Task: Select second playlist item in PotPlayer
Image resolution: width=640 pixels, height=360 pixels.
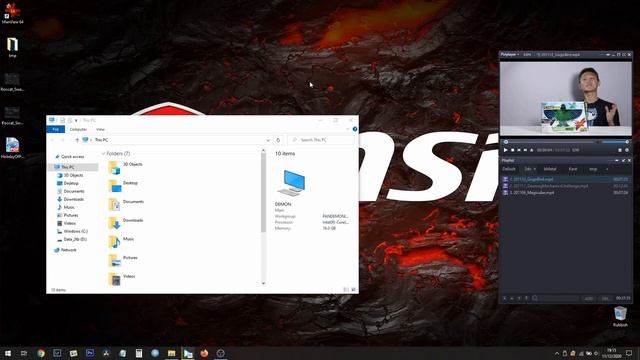Action: point(566,186)
